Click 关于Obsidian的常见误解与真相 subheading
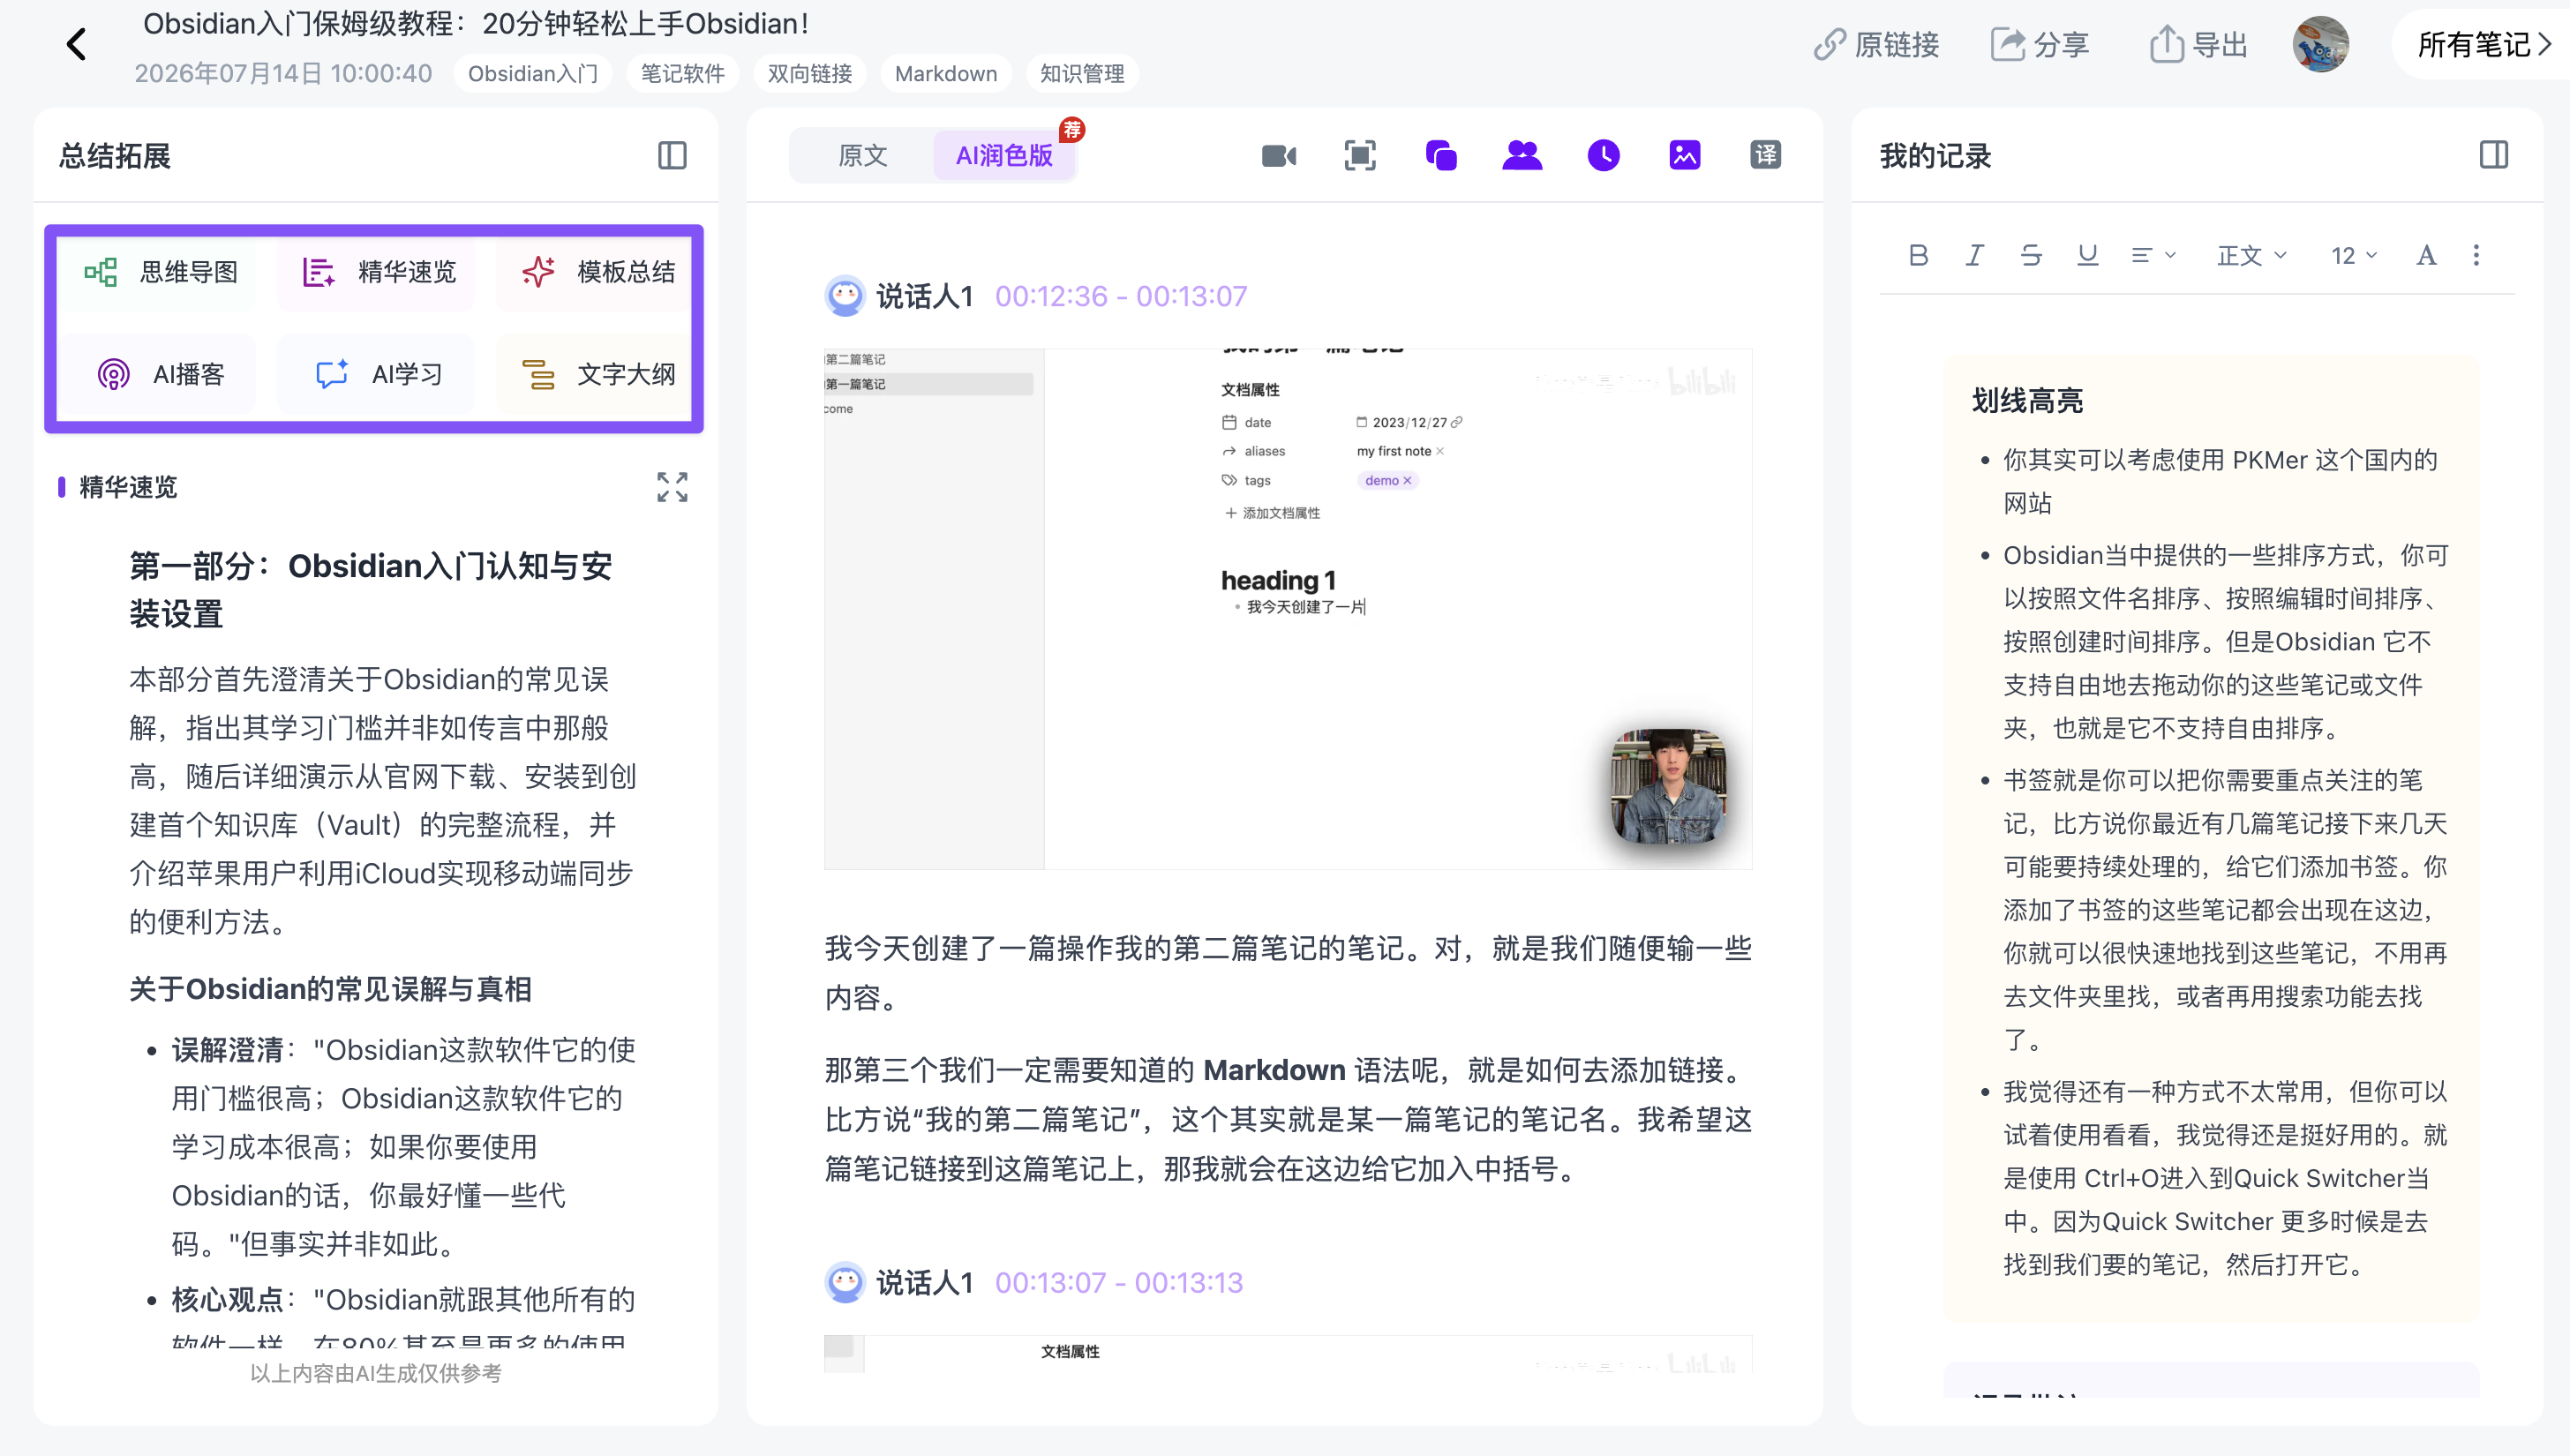The image size is (2570, 1456). click(330, 989)
